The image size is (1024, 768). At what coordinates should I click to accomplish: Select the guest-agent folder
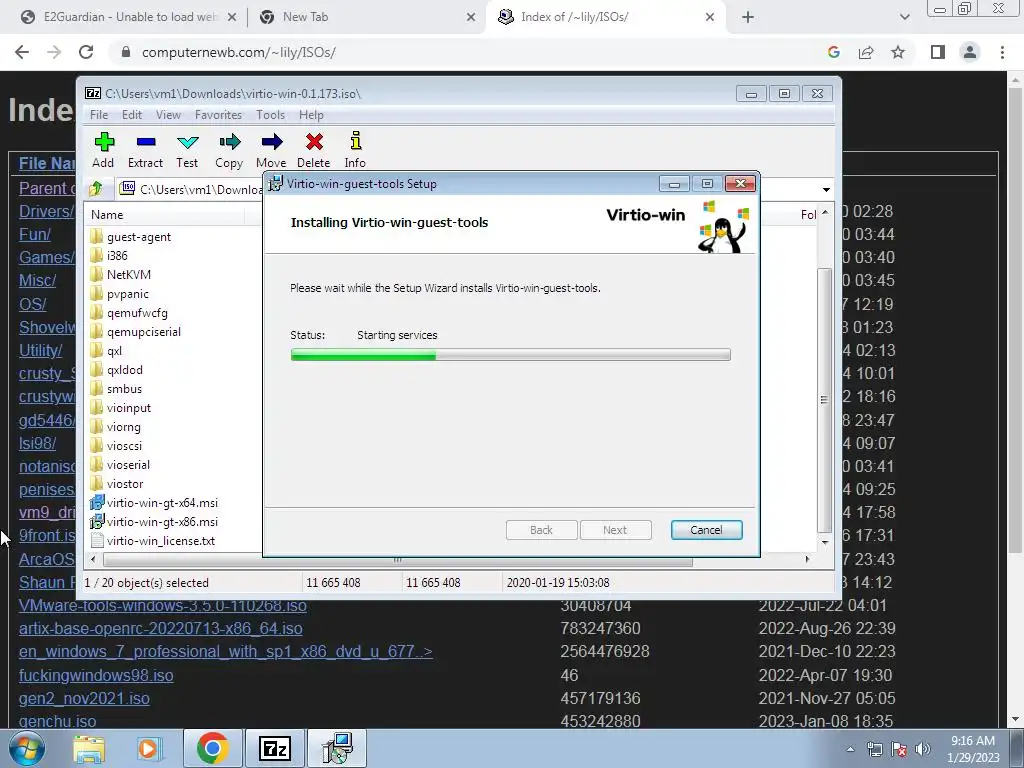coord(138,236)
